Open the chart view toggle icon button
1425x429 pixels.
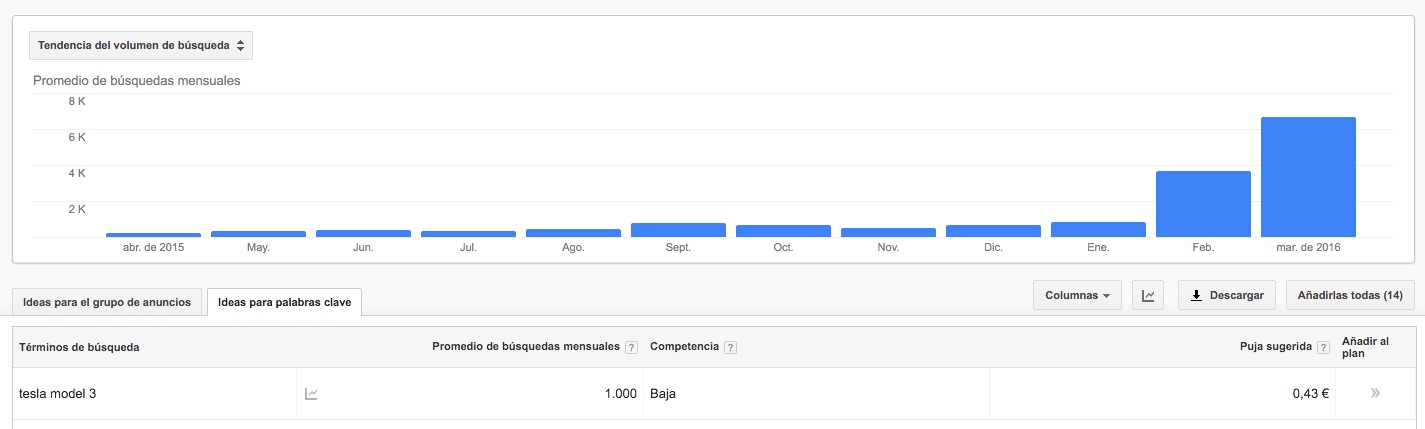point(1148,296)
